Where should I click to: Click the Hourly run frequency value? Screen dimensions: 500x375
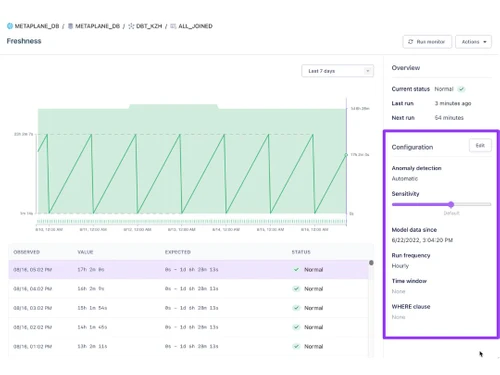pos(400,266)
